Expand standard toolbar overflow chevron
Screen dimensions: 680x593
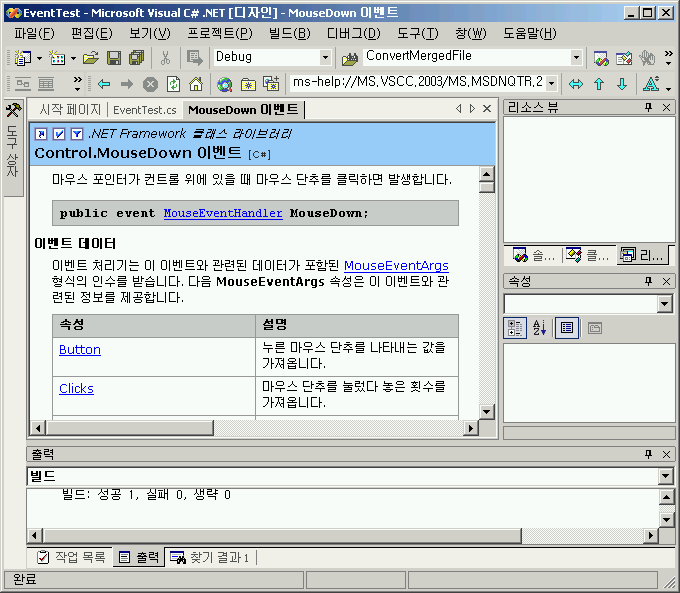[x=668, y=57]
